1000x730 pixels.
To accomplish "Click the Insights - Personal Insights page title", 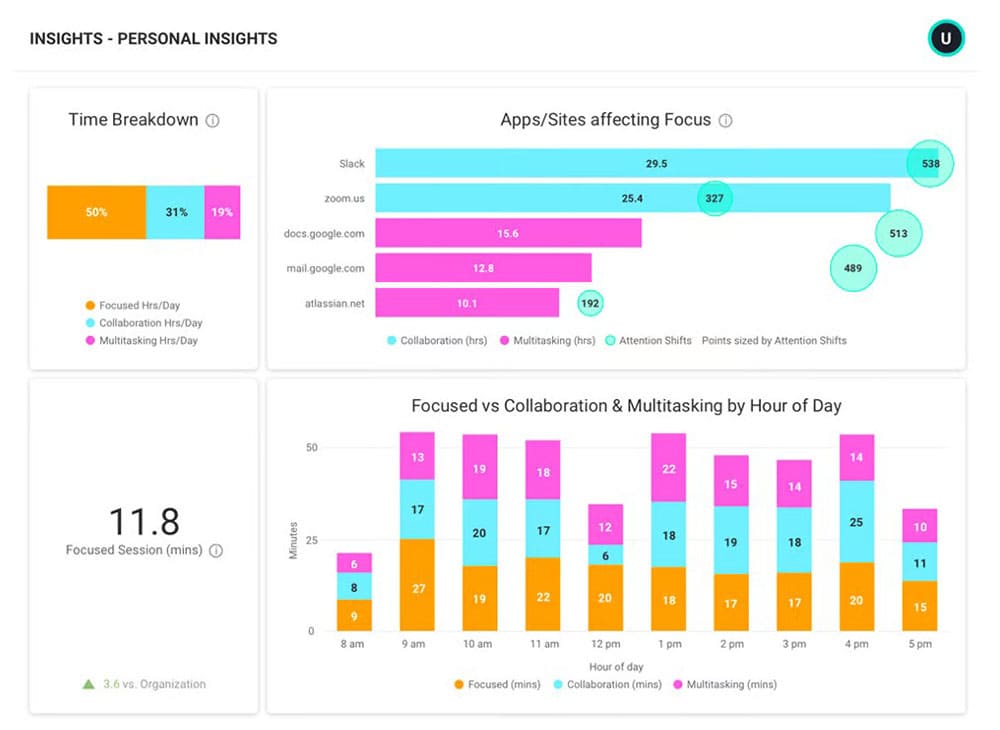I will 153,39.
